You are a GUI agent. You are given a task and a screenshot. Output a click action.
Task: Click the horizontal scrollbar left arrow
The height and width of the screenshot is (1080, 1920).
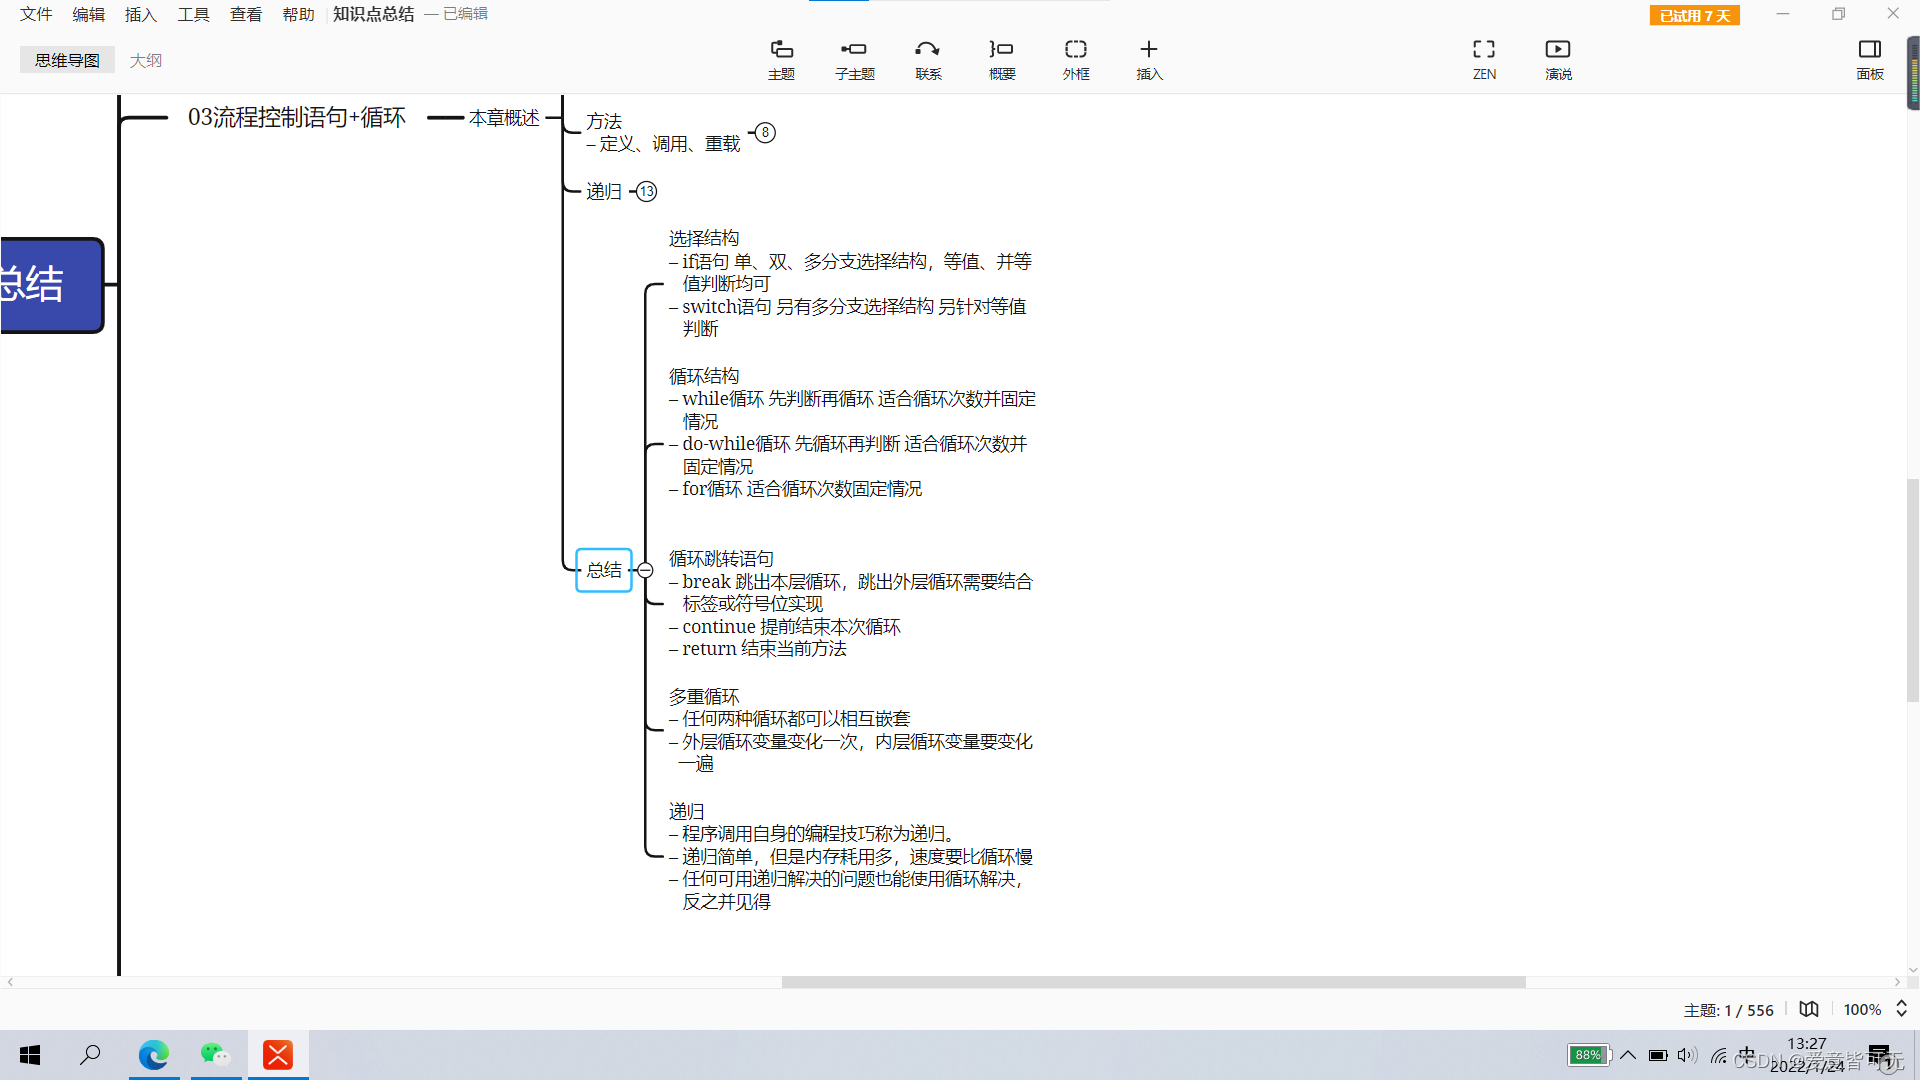click(x=10, y=982)
